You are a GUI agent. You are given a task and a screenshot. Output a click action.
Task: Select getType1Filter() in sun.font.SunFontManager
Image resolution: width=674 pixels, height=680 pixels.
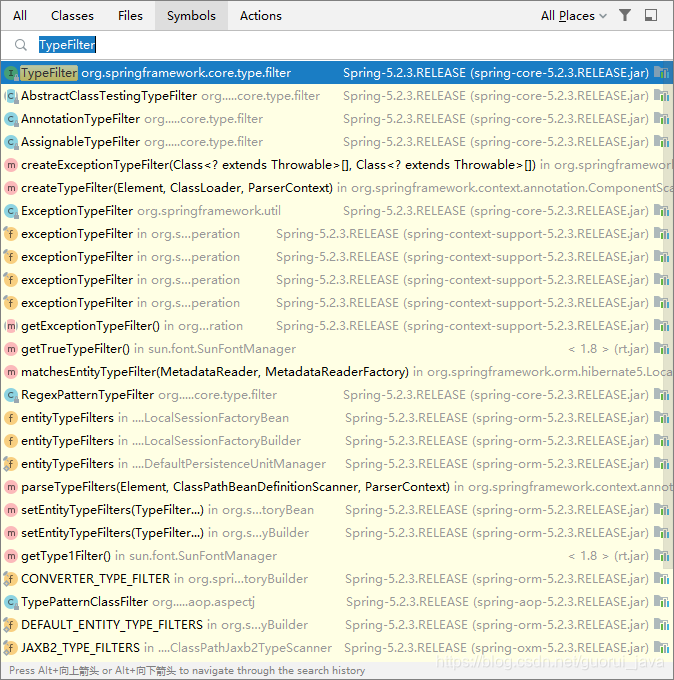pos(337,556)
